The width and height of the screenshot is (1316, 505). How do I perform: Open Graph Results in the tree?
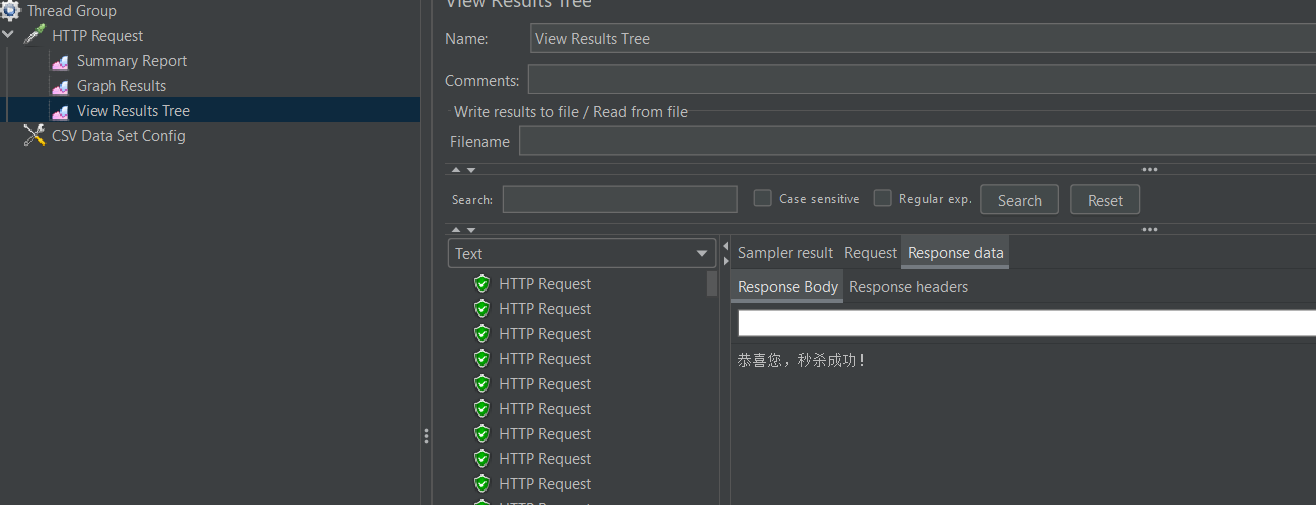121,86
